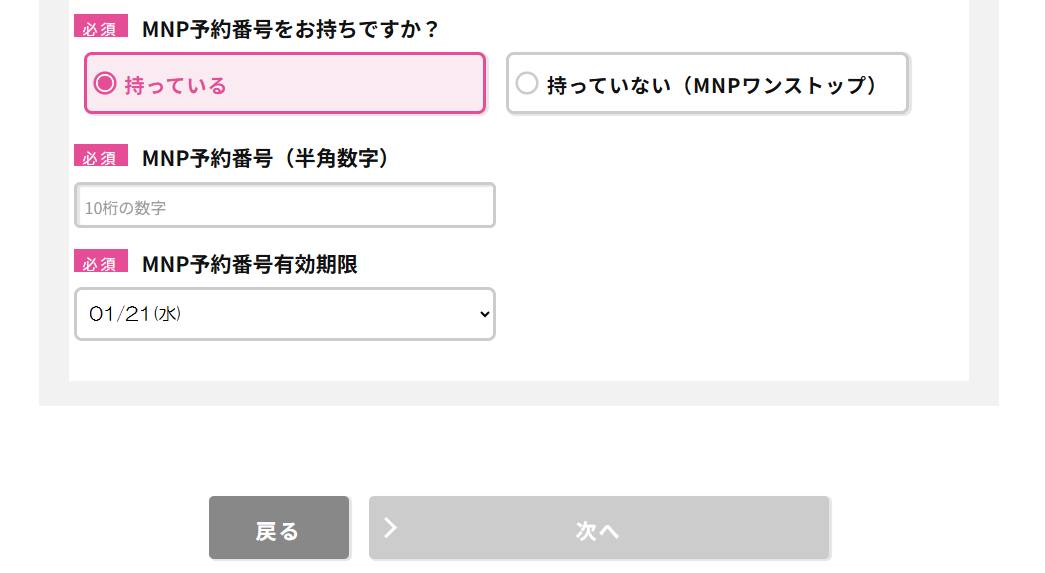Click the 10桁の数字 placeholder text

(x=125, y=208)
